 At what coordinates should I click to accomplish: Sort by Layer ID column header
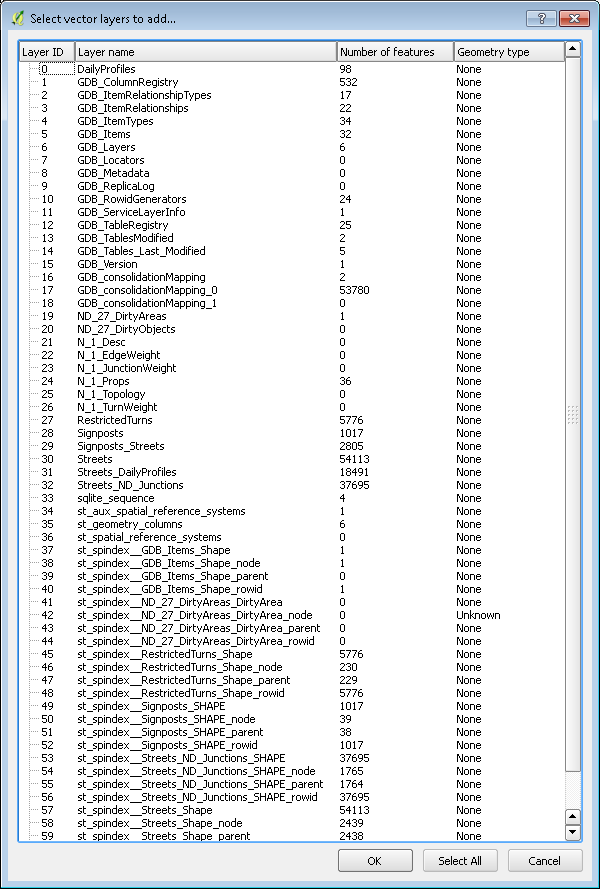[x=47, y=52]
